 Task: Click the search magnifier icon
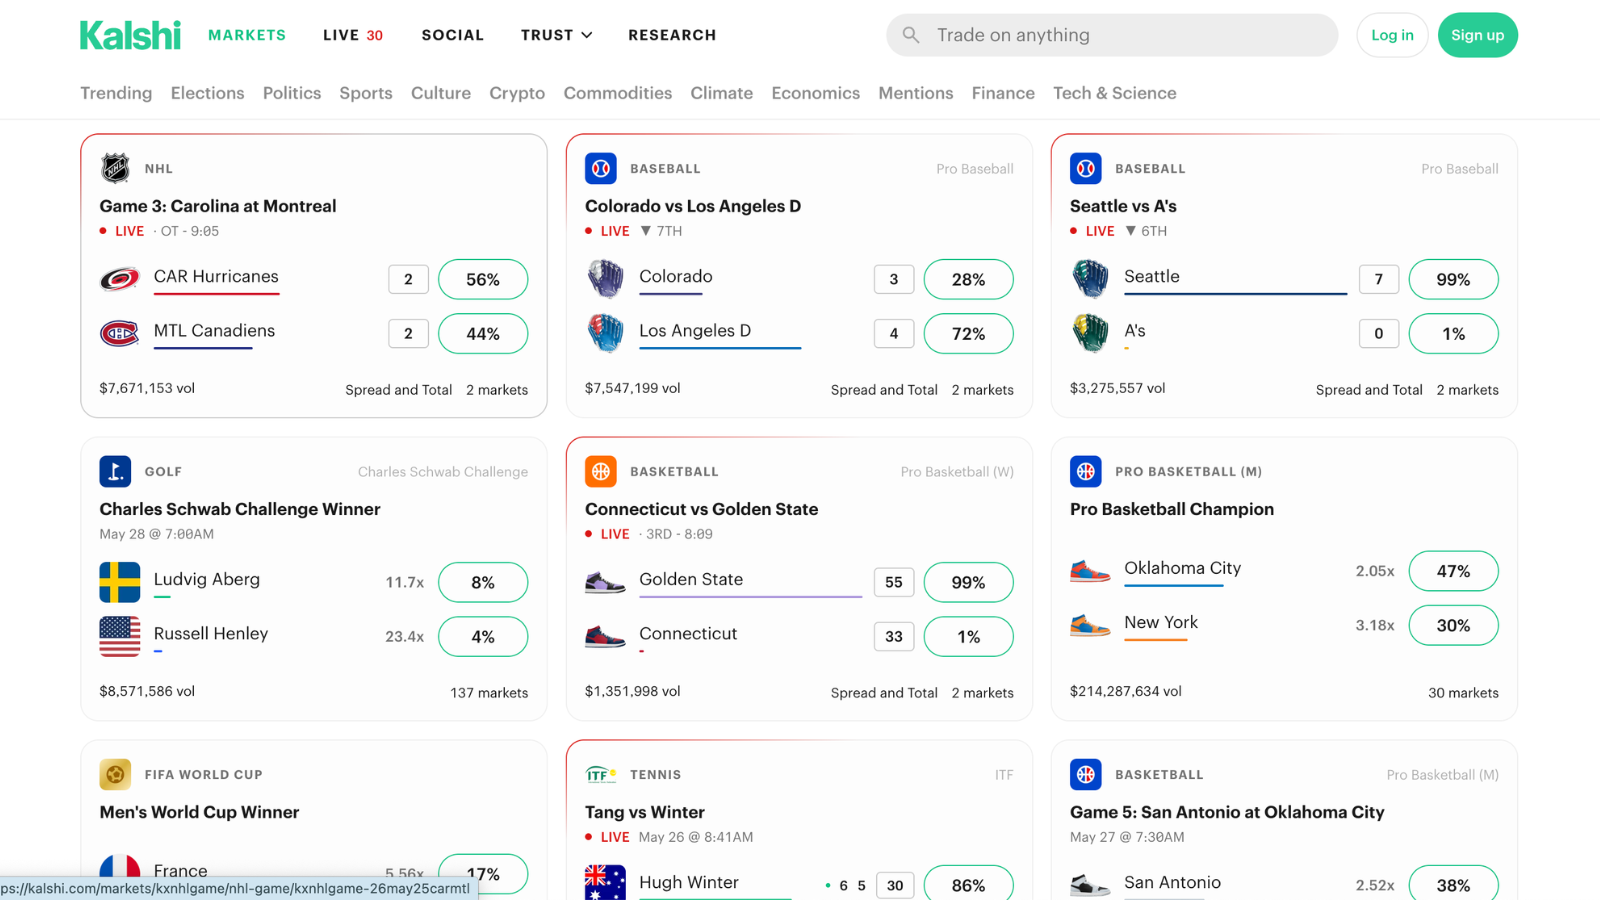point(910,35)
